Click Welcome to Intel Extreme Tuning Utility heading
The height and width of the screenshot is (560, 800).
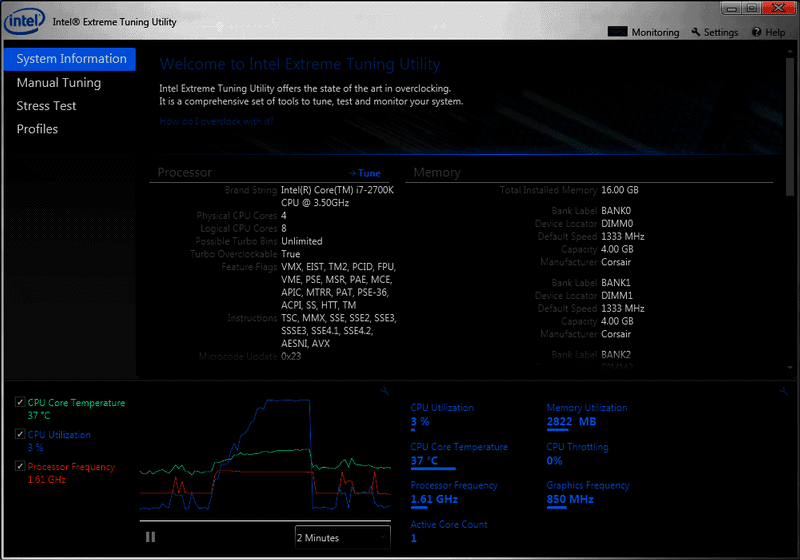click(300, 64)
